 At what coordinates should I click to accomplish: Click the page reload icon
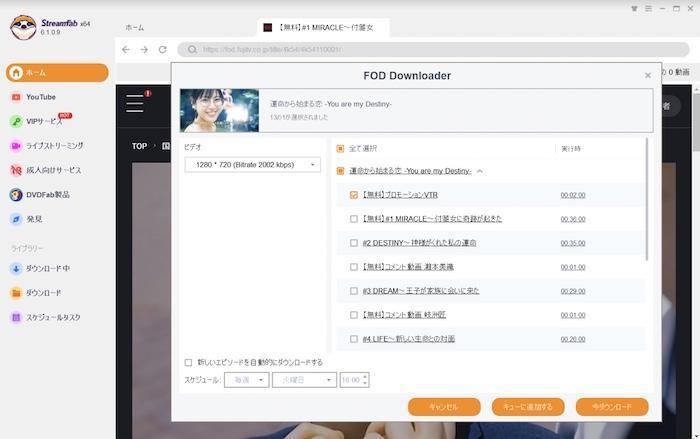162,50
